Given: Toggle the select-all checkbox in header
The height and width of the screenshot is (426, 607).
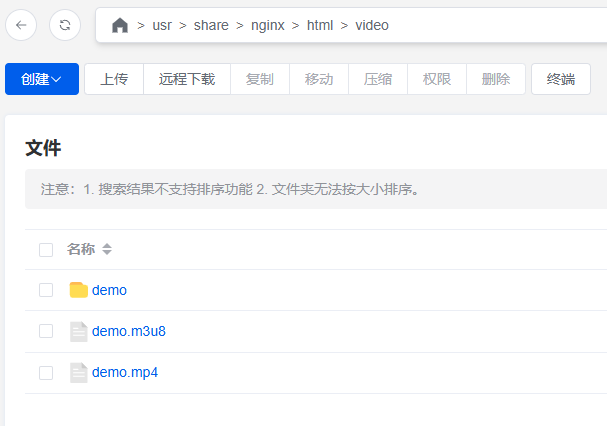Looking at the screenshot, I should tap(46, 250).
